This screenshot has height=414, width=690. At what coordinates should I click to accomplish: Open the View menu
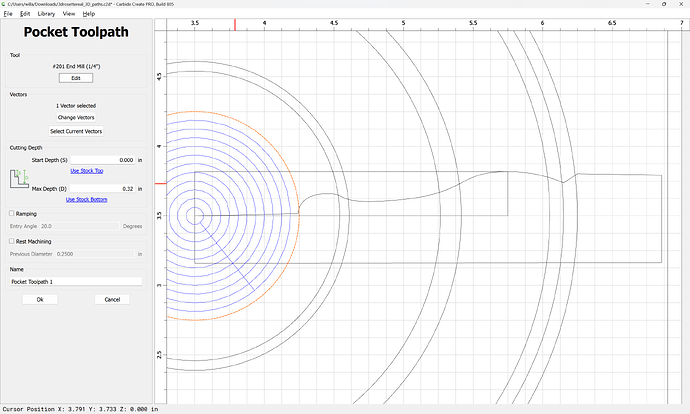tap(69, 15)
